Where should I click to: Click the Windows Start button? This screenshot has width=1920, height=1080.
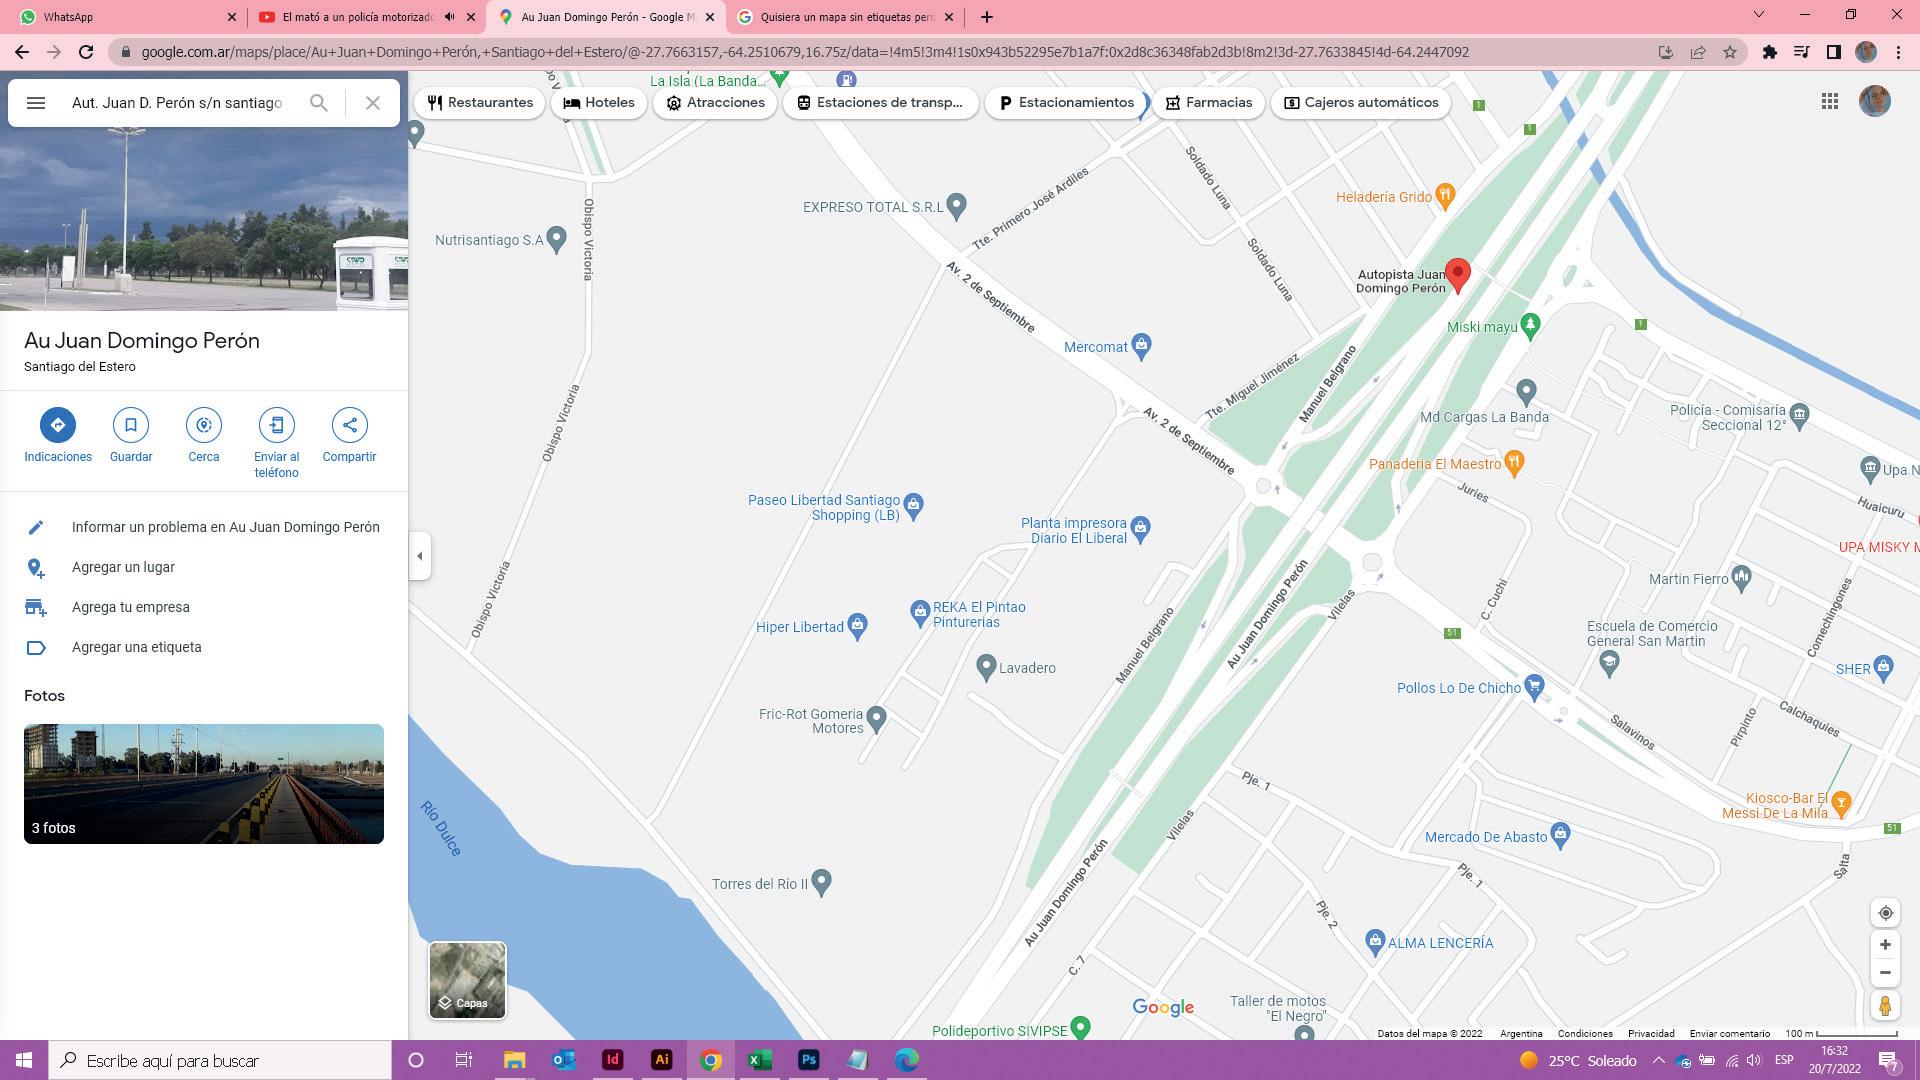[24, 1060]
